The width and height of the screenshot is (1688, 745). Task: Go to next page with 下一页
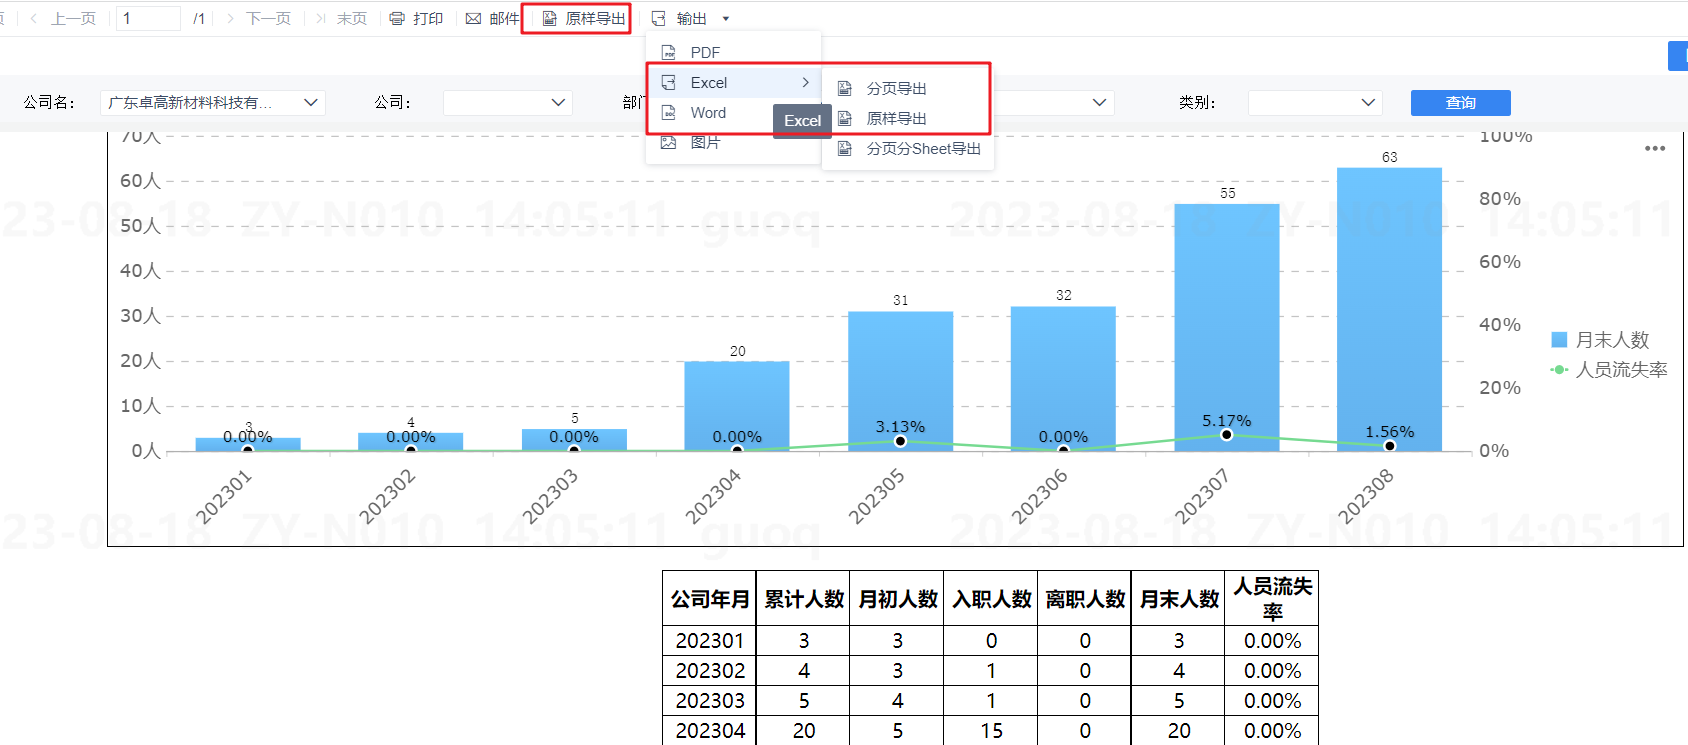[258, 19]
